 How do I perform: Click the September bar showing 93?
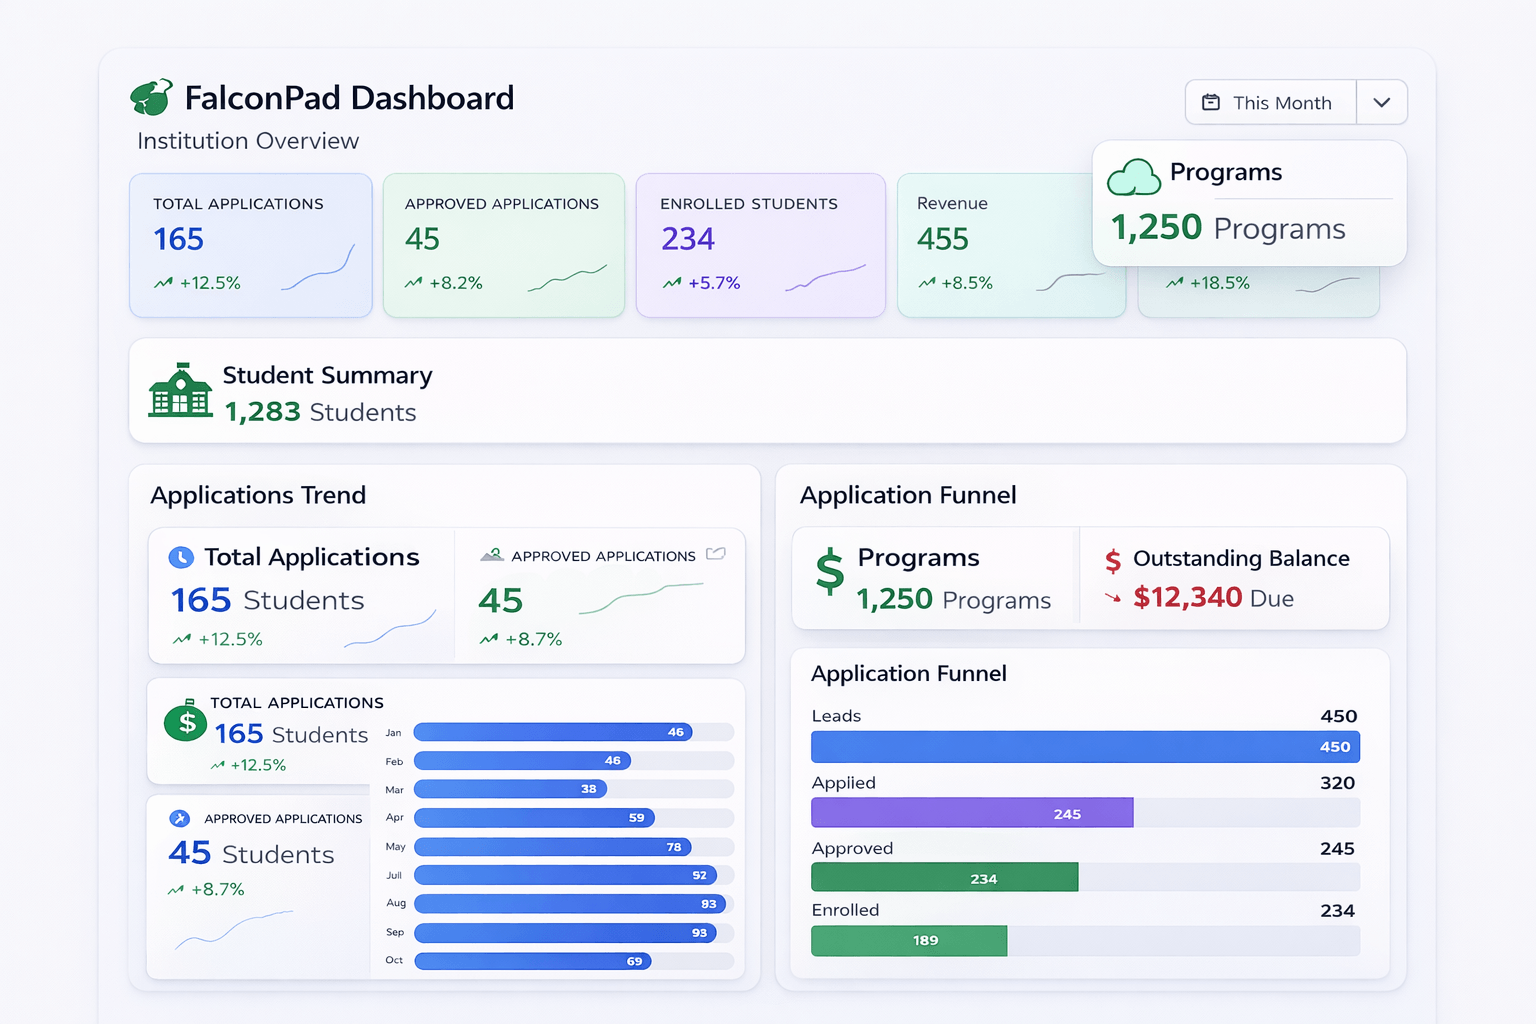565,933
